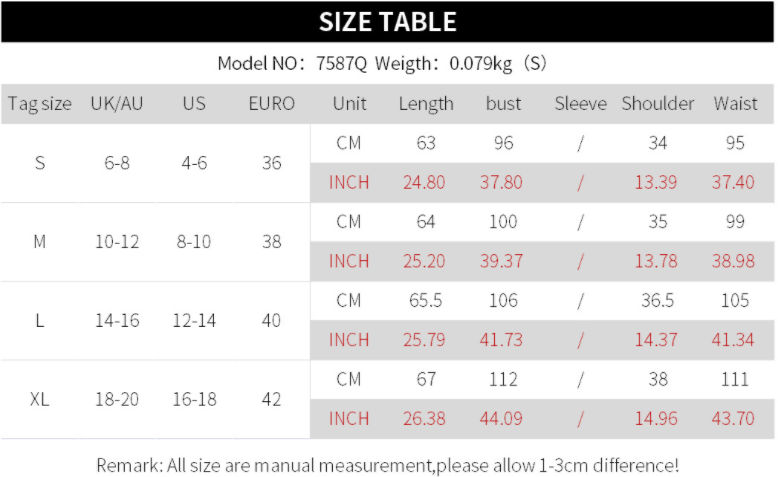The image size is (778, 477).
Task: Select the XL tag size cell
Action: 40,399
